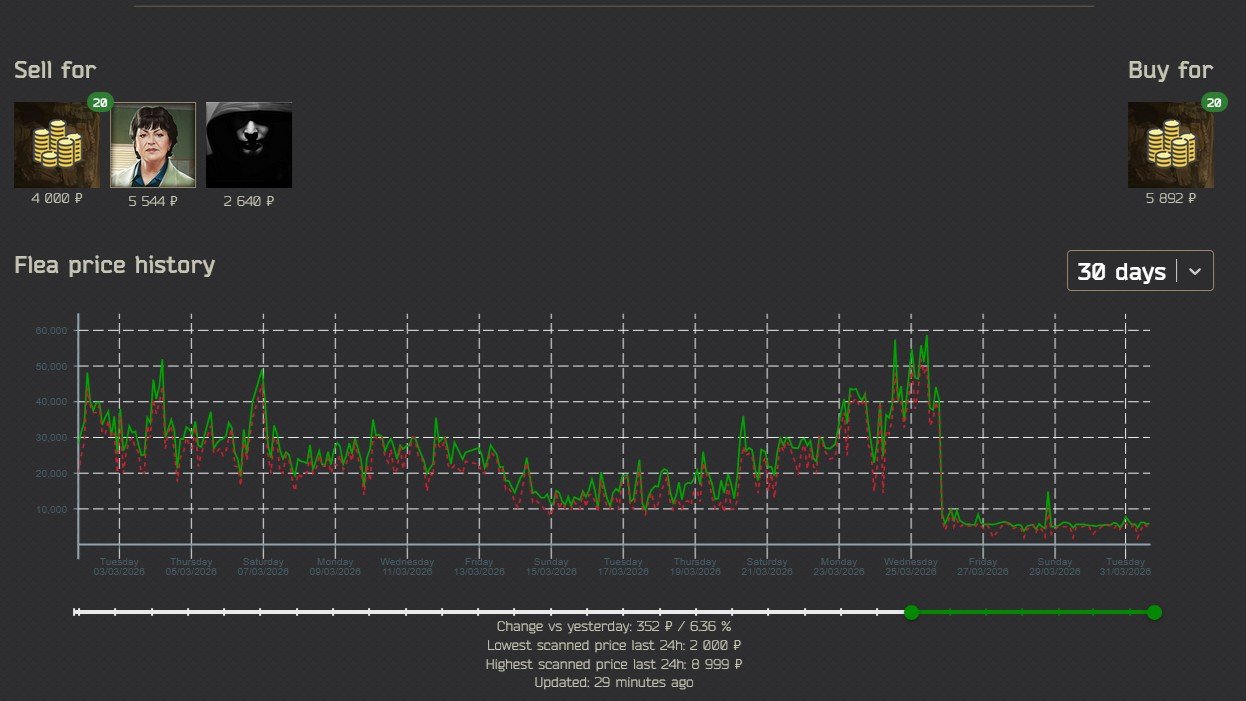Click the chevron arrow beside 30 days
1246x701 pixels.
(x=1195, y=271)
